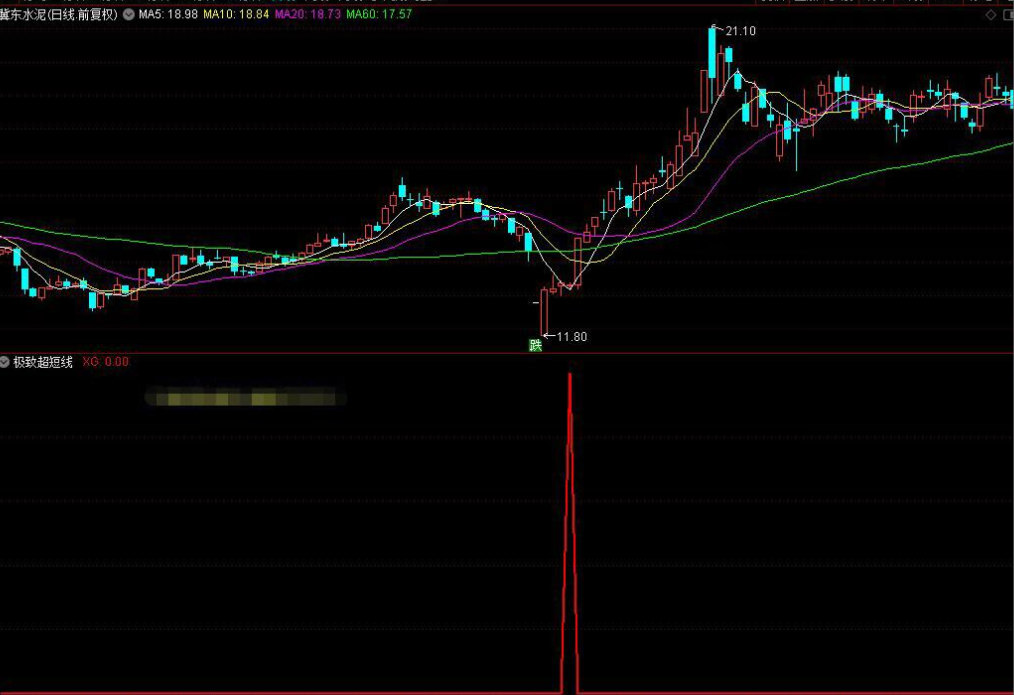Click the tall cyan candlestick at 21.10 peak
Screen dimensions: 1014x695
[712, 52]
